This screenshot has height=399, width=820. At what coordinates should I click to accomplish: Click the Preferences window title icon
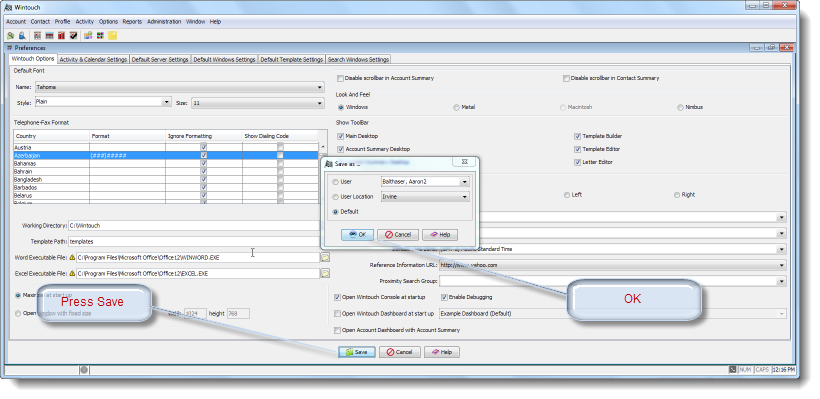tap(10, 48)
